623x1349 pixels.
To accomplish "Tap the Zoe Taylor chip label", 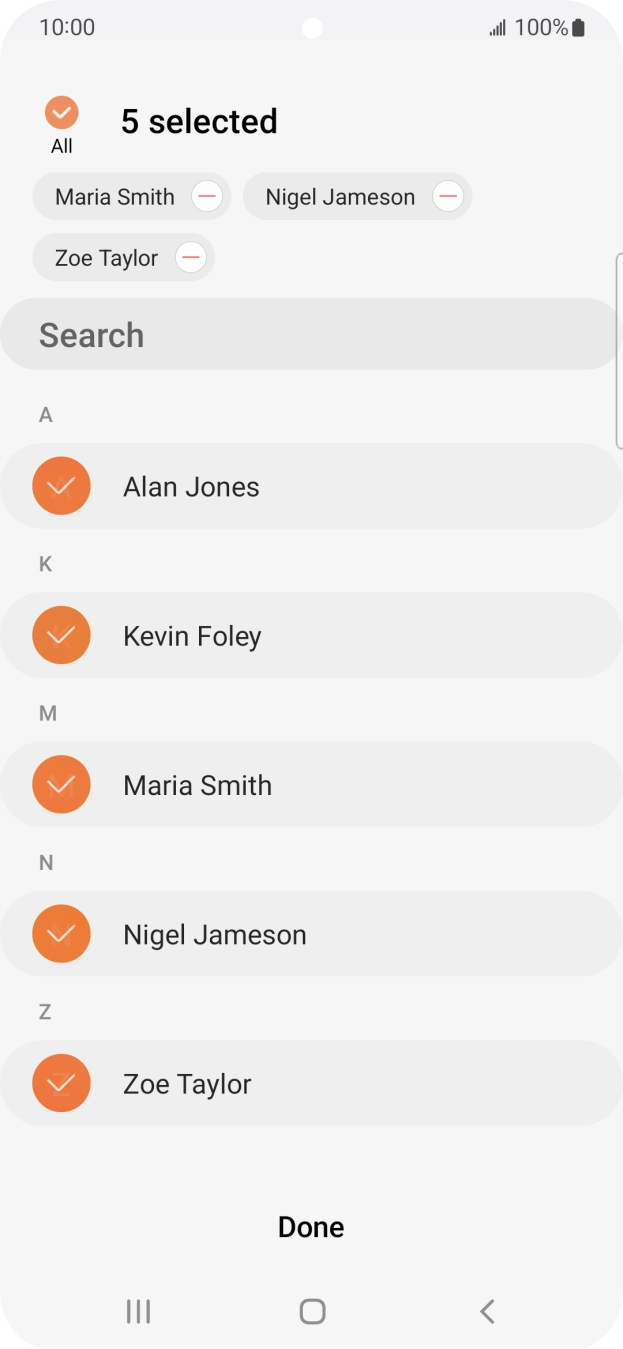I will [106, 258].
